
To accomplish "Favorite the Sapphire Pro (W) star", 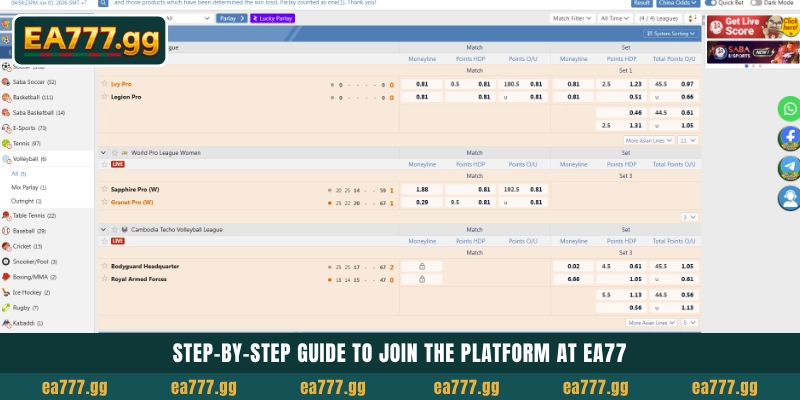I will 105,189.
